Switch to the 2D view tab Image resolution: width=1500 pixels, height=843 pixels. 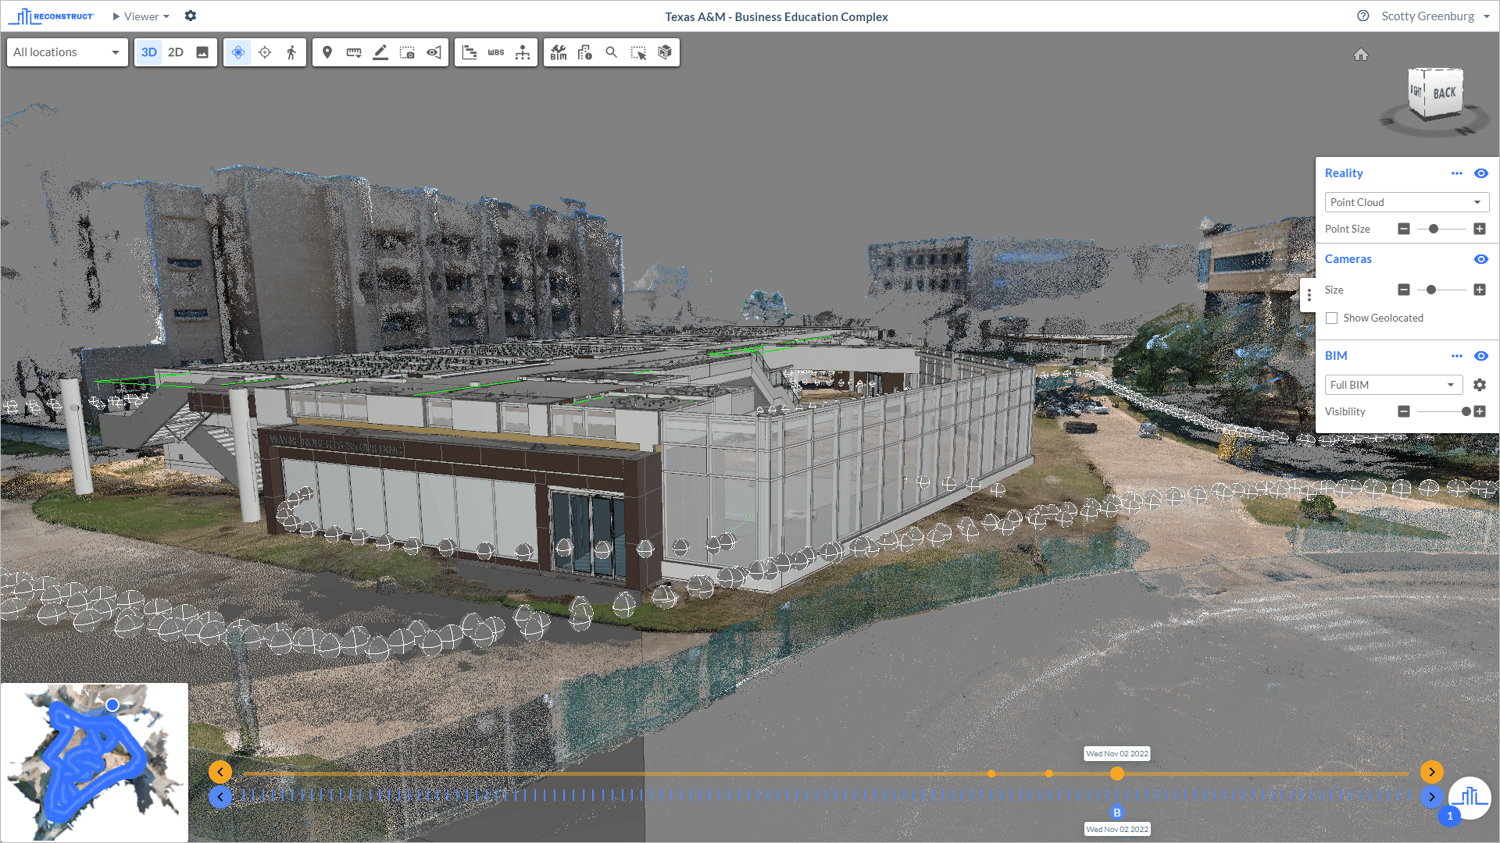pos(175,51)
